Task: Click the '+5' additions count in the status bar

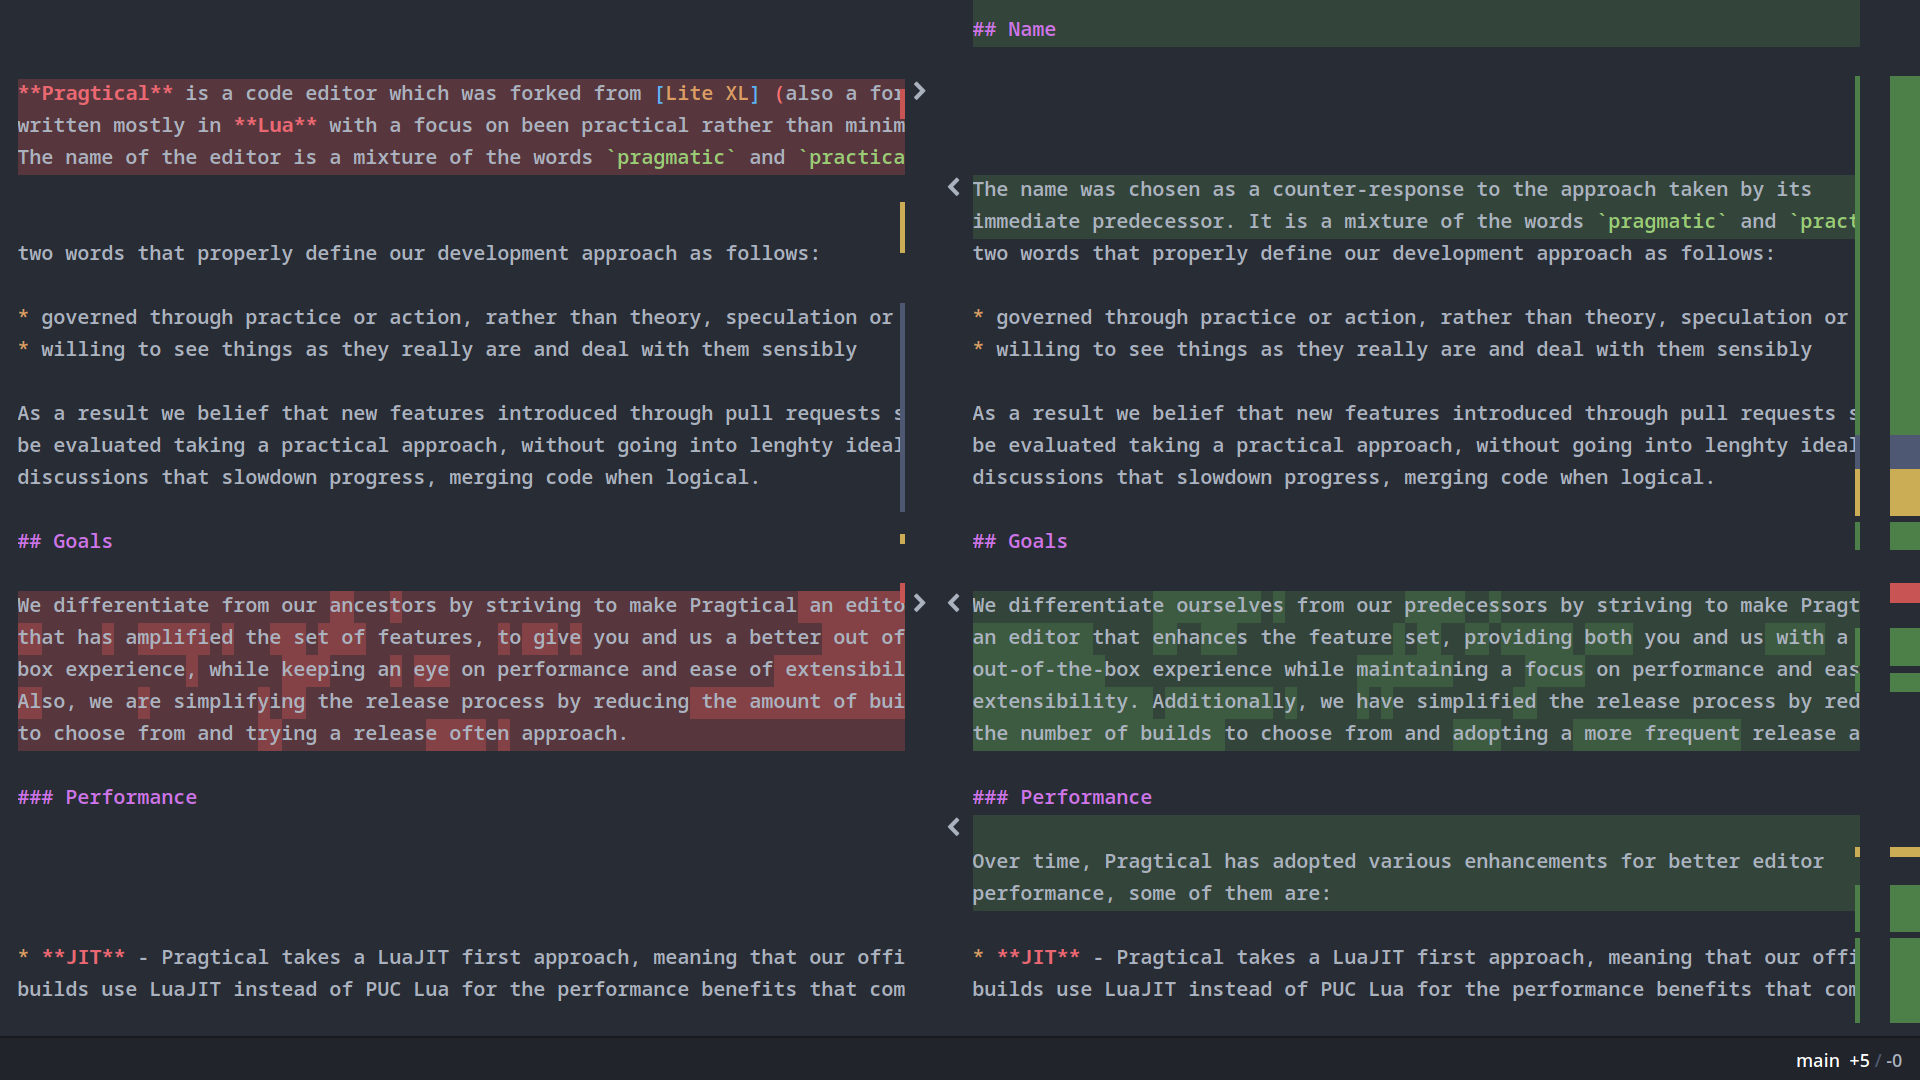Action: pos(1859,1061)
